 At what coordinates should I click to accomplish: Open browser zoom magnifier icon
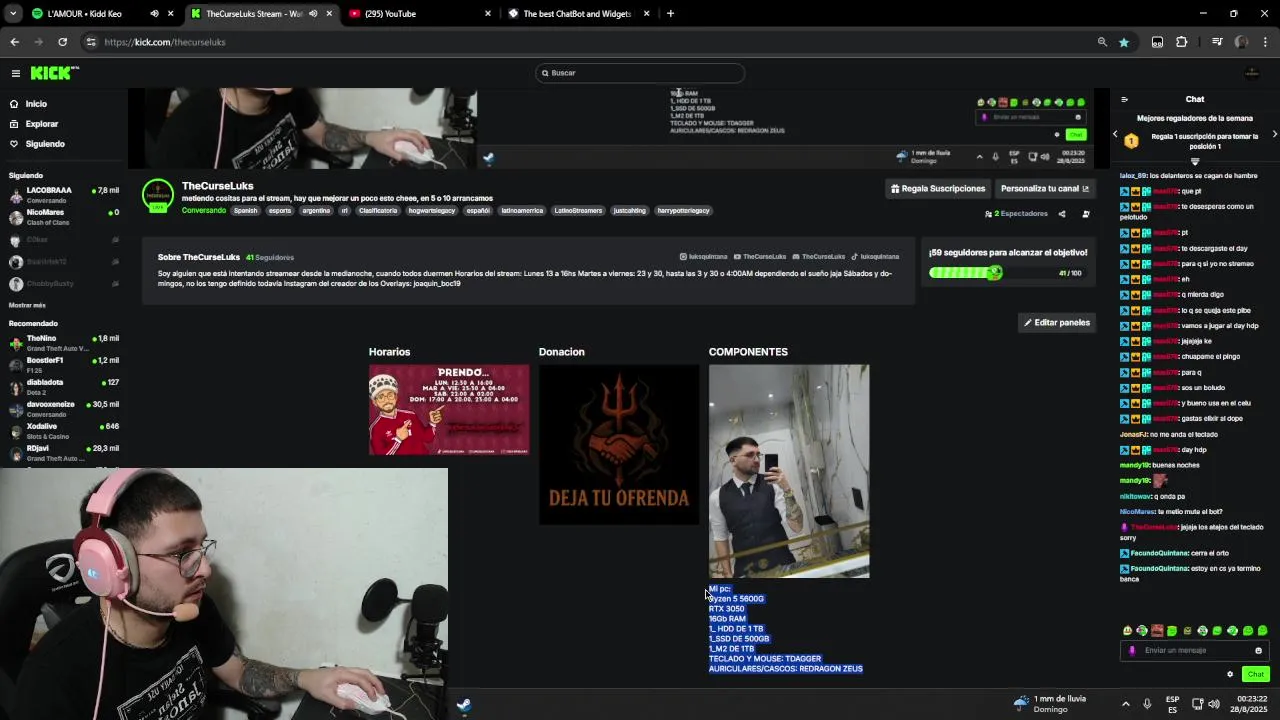click(x=1102, y=42)
